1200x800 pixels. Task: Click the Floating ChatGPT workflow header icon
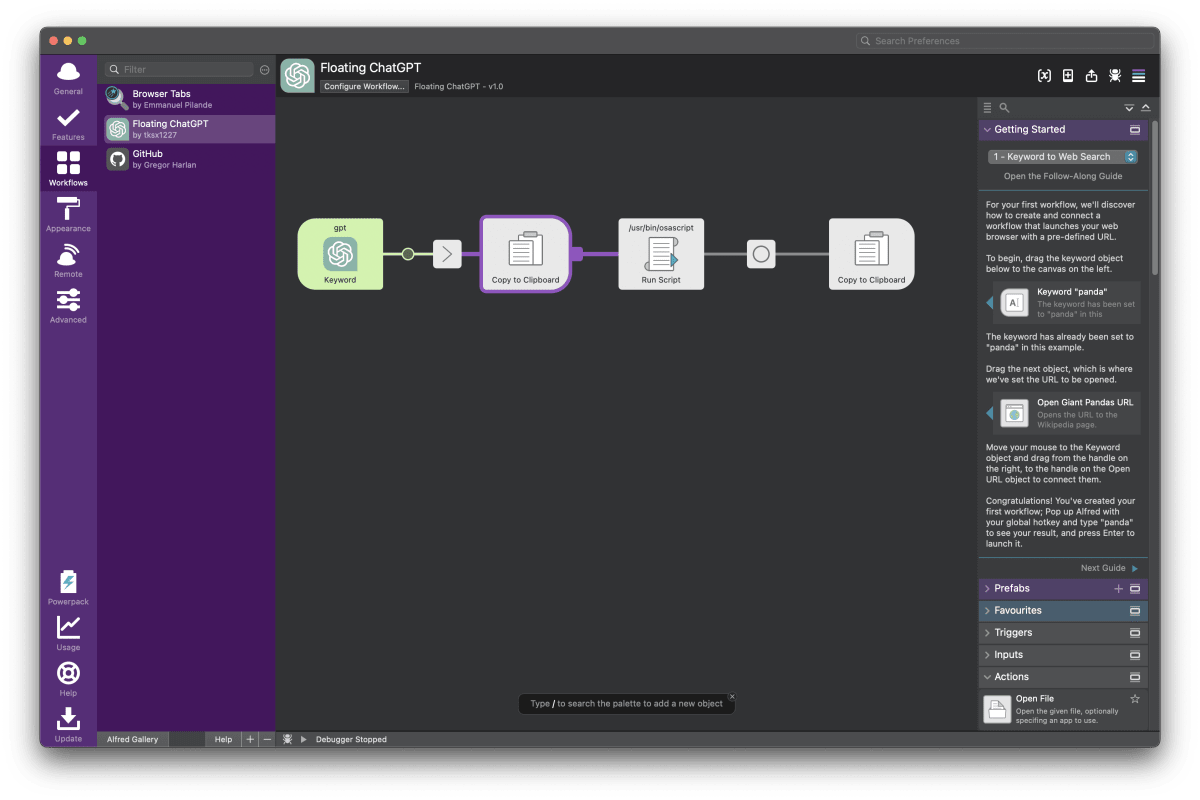[297, 76]
